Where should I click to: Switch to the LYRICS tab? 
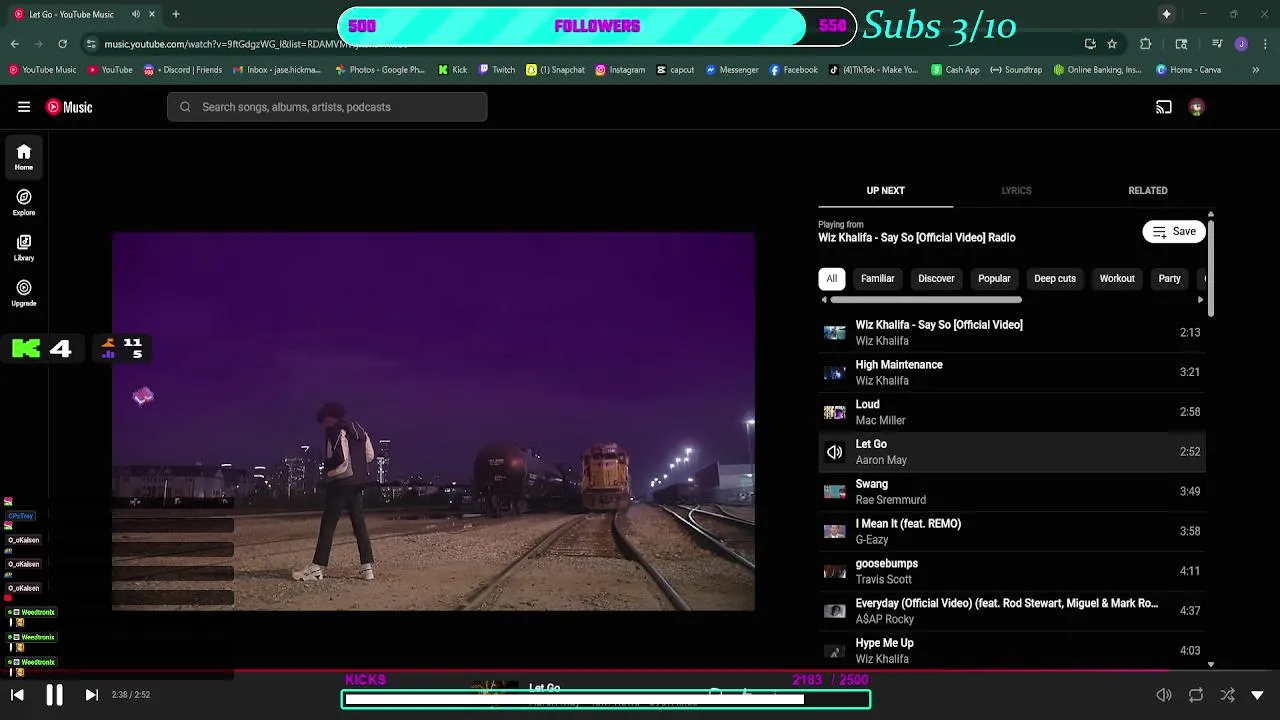coord(1016,190)
